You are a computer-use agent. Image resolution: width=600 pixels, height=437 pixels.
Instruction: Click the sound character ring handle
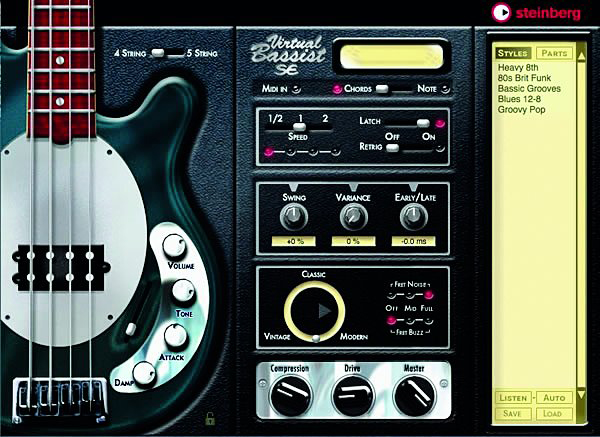point(316,338)
